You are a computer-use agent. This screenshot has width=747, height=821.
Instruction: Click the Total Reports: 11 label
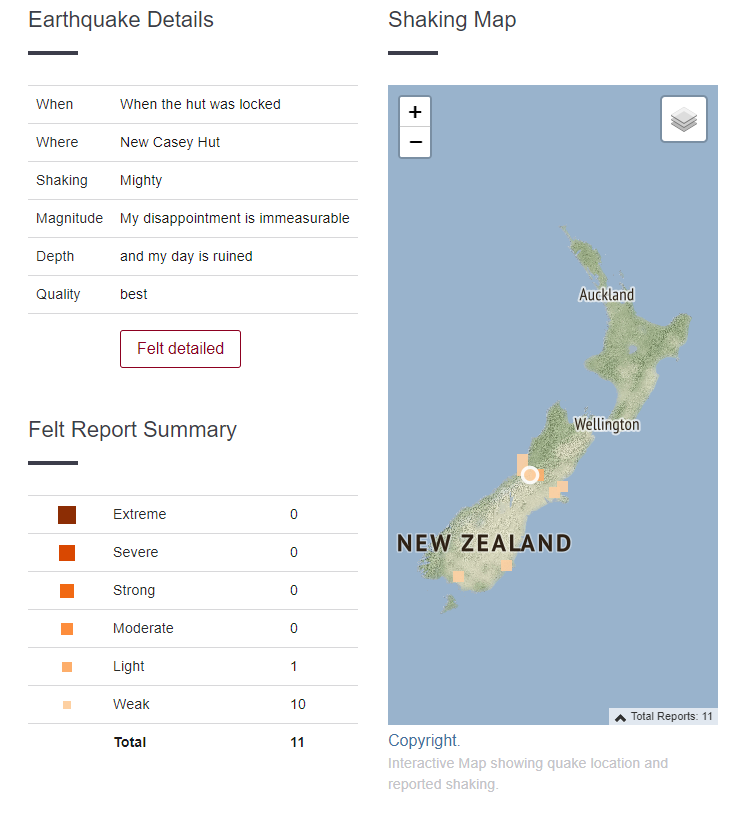(671, 717)
